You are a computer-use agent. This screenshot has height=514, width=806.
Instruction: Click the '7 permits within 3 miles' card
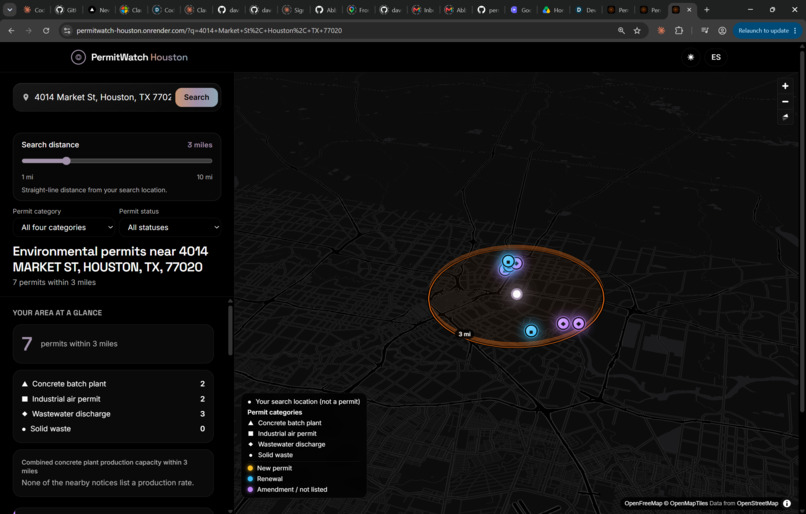point(113,343)
